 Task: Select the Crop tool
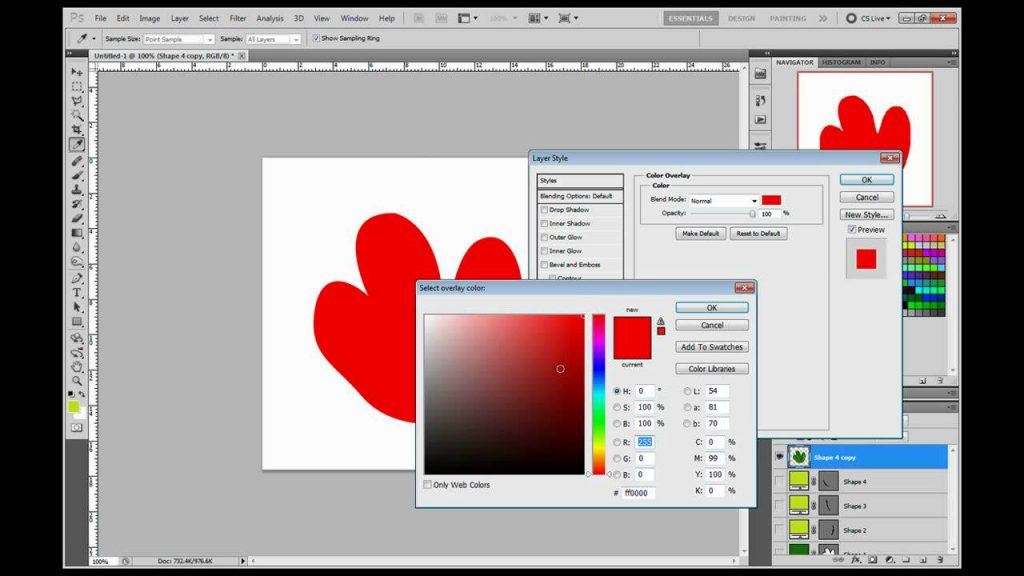77,129
